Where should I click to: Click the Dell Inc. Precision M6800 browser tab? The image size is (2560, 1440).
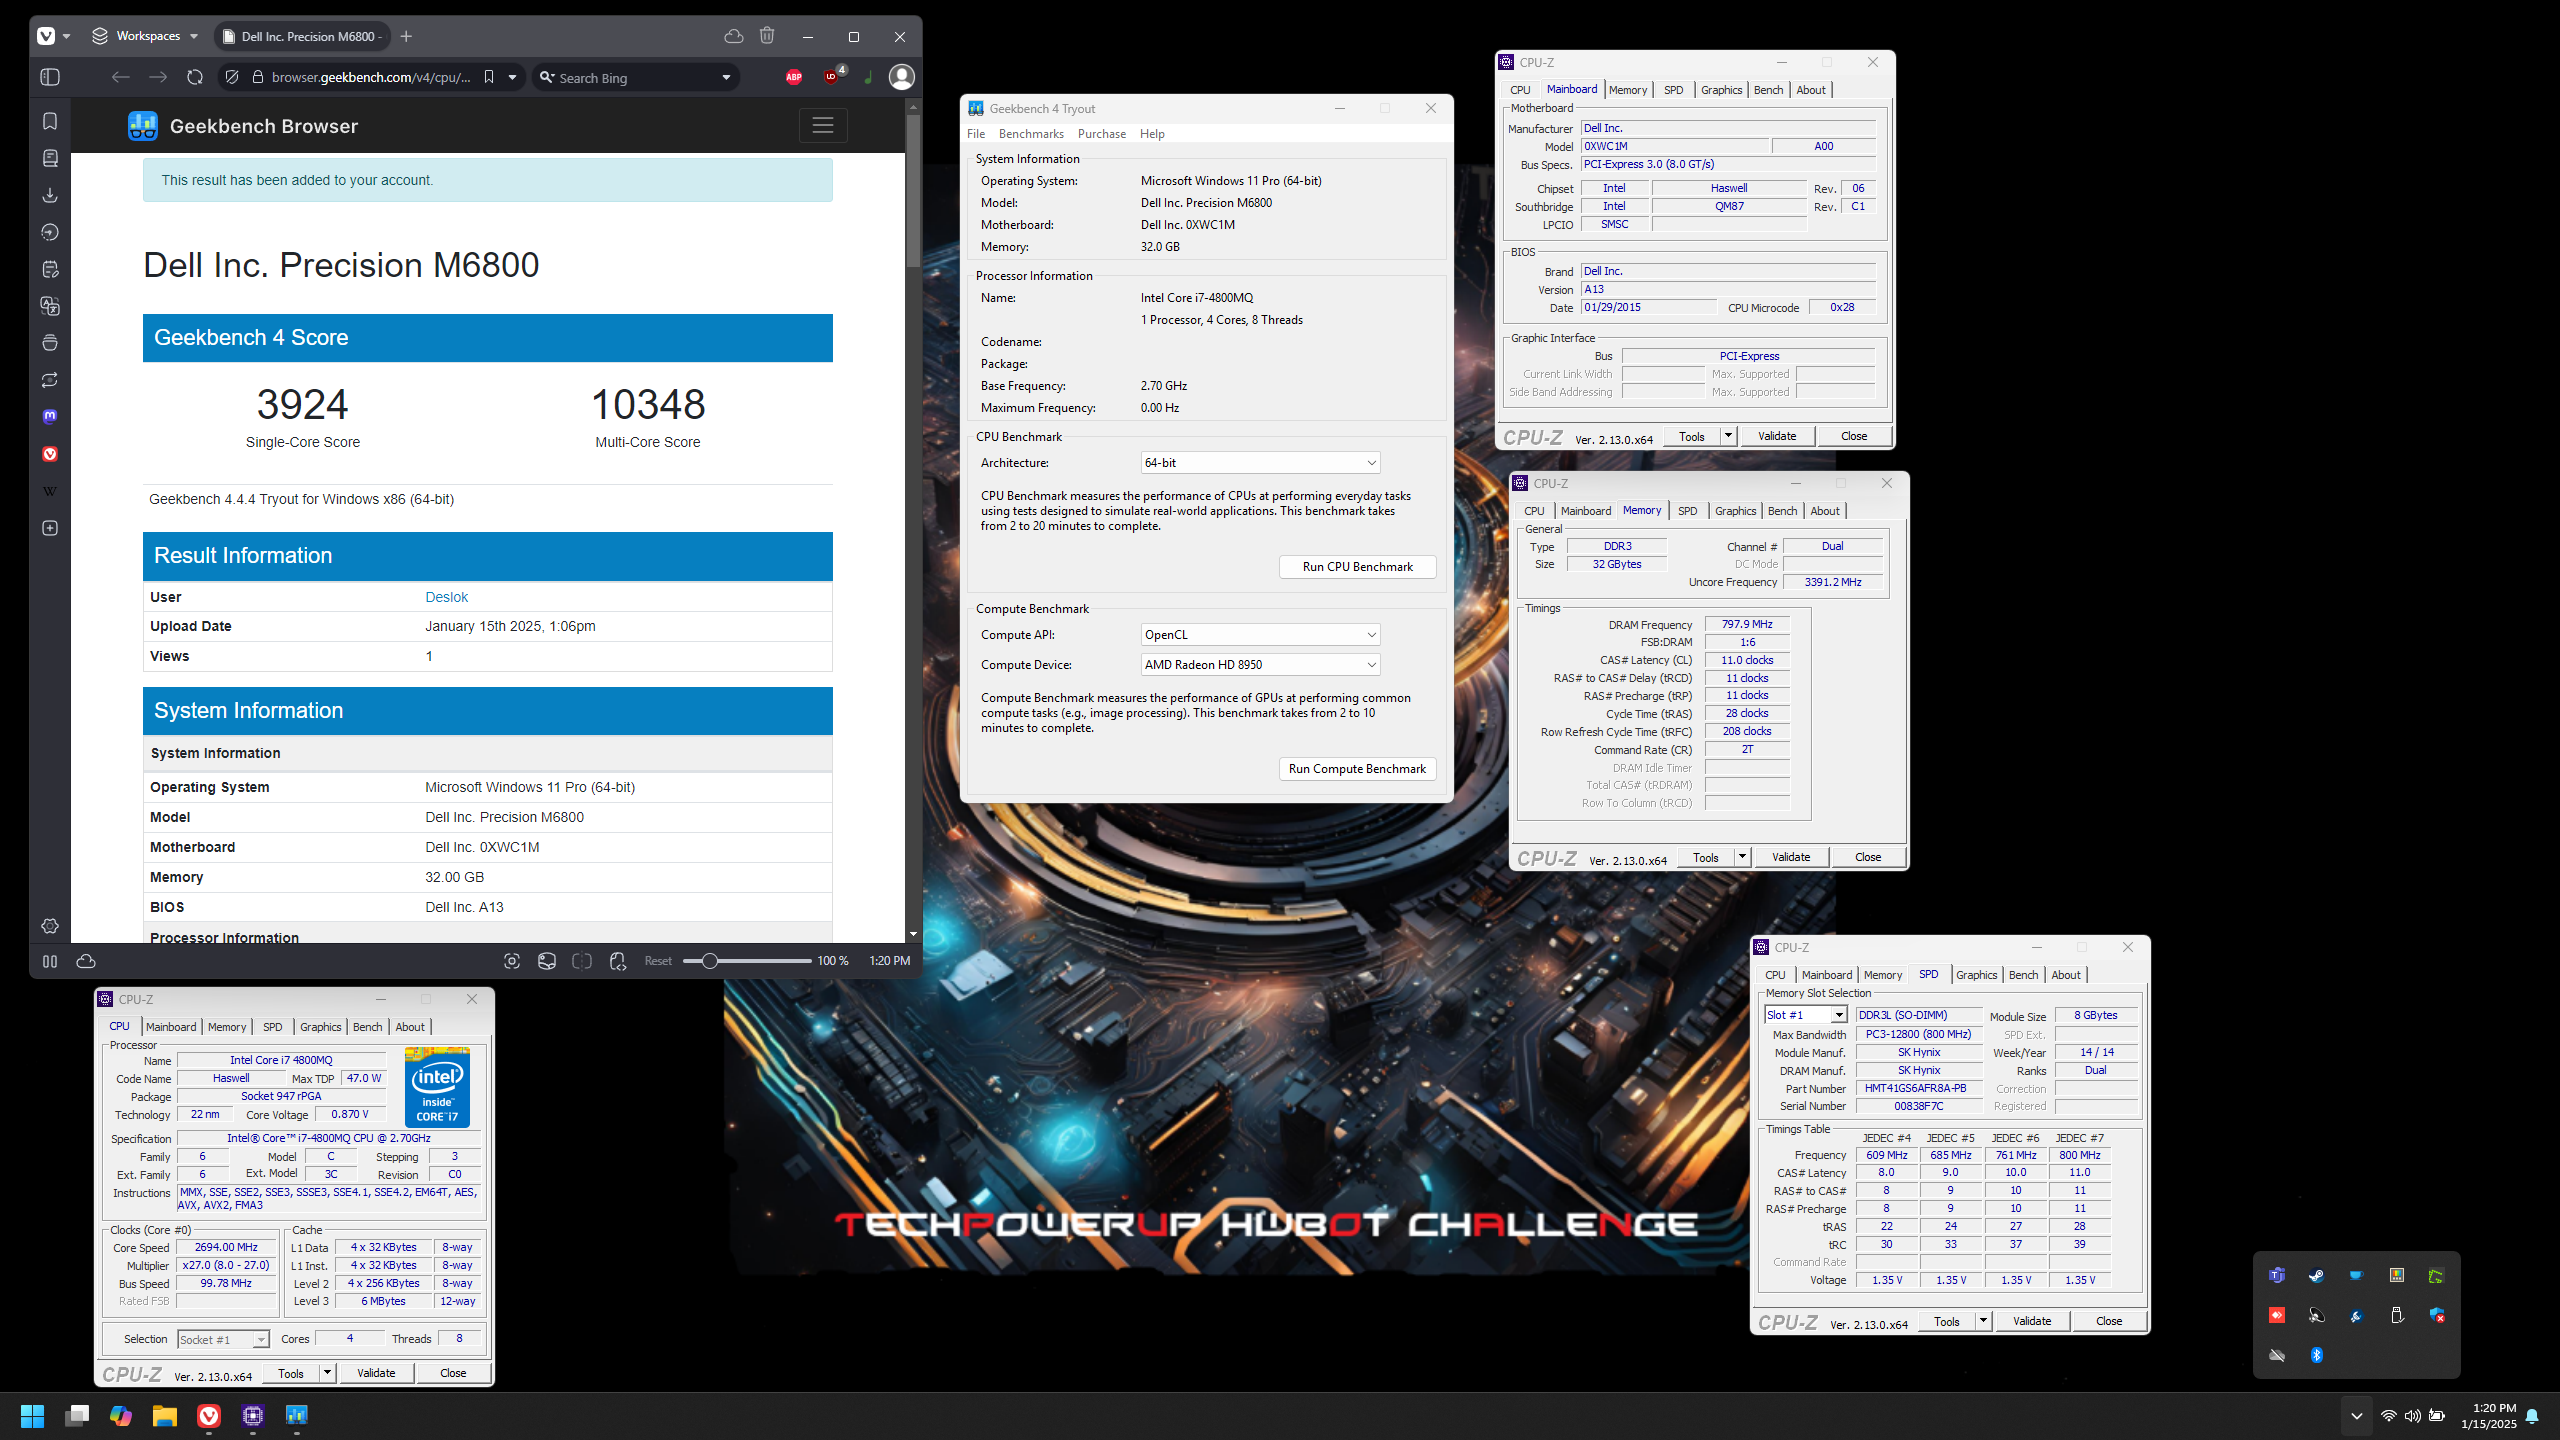(x=302, y=36)
